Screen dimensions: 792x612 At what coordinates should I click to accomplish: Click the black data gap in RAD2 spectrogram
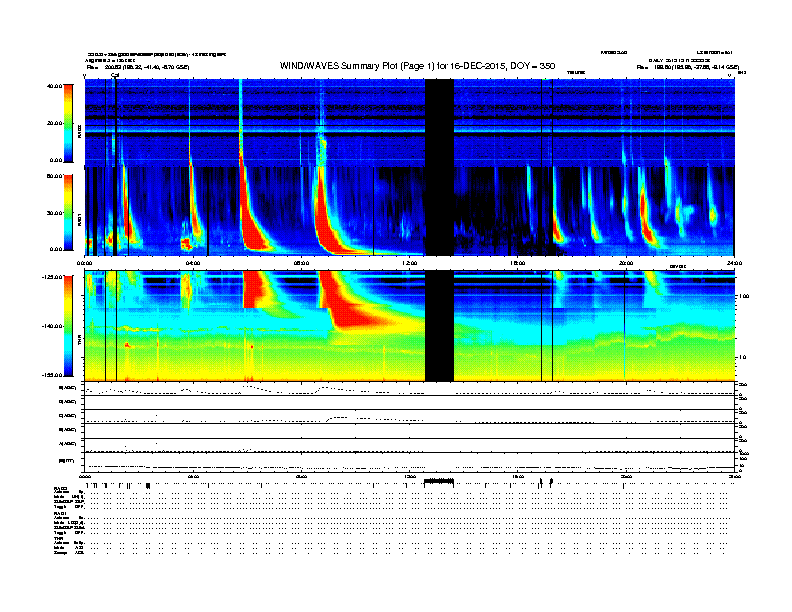click(439, 123)
